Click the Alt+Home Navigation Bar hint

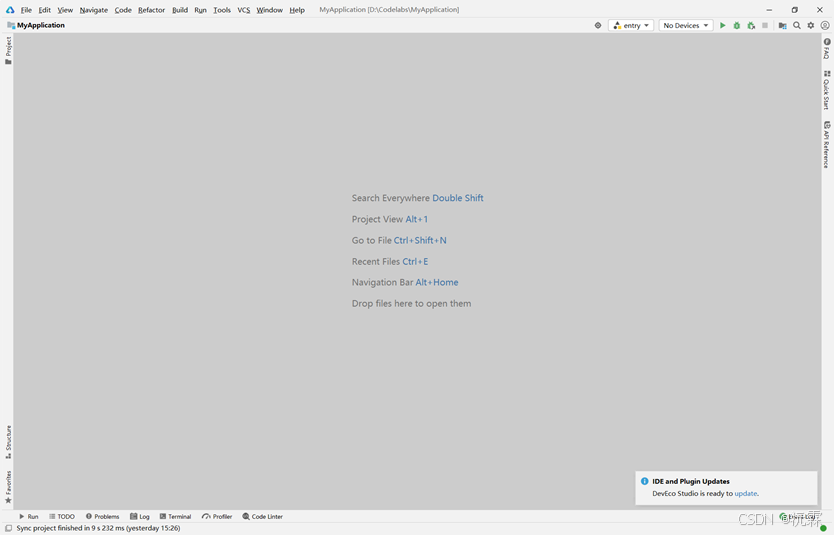437,282
